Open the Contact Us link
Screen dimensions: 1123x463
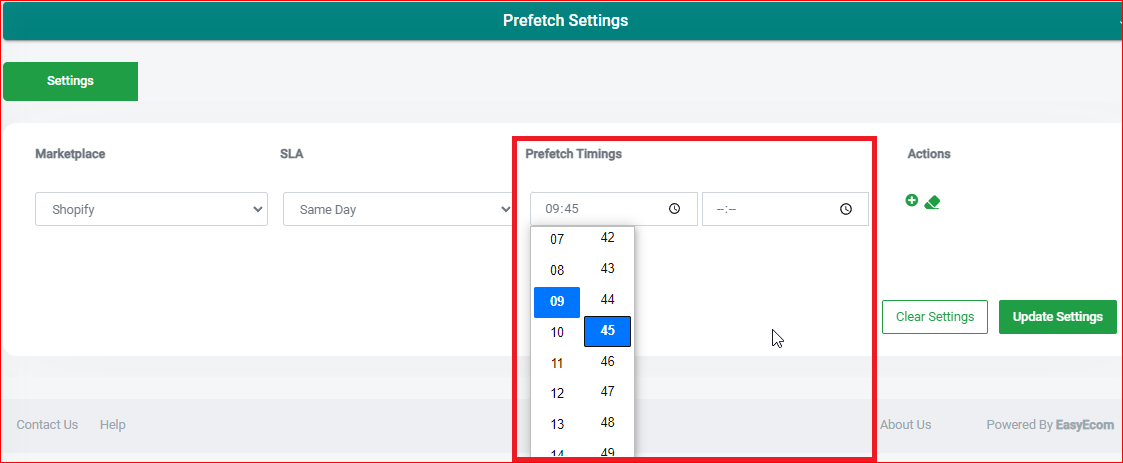click(x=47, y=425)
